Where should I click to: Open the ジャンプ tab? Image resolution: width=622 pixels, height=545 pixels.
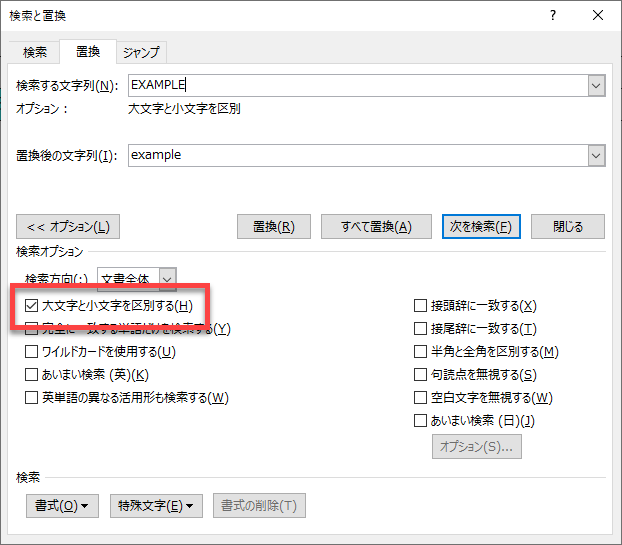tap(141, 52)
